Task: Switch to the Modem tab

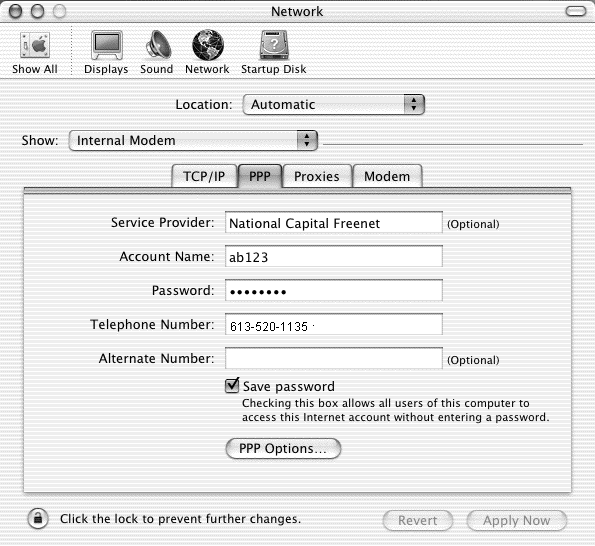Action: click(x=387, y=176)
